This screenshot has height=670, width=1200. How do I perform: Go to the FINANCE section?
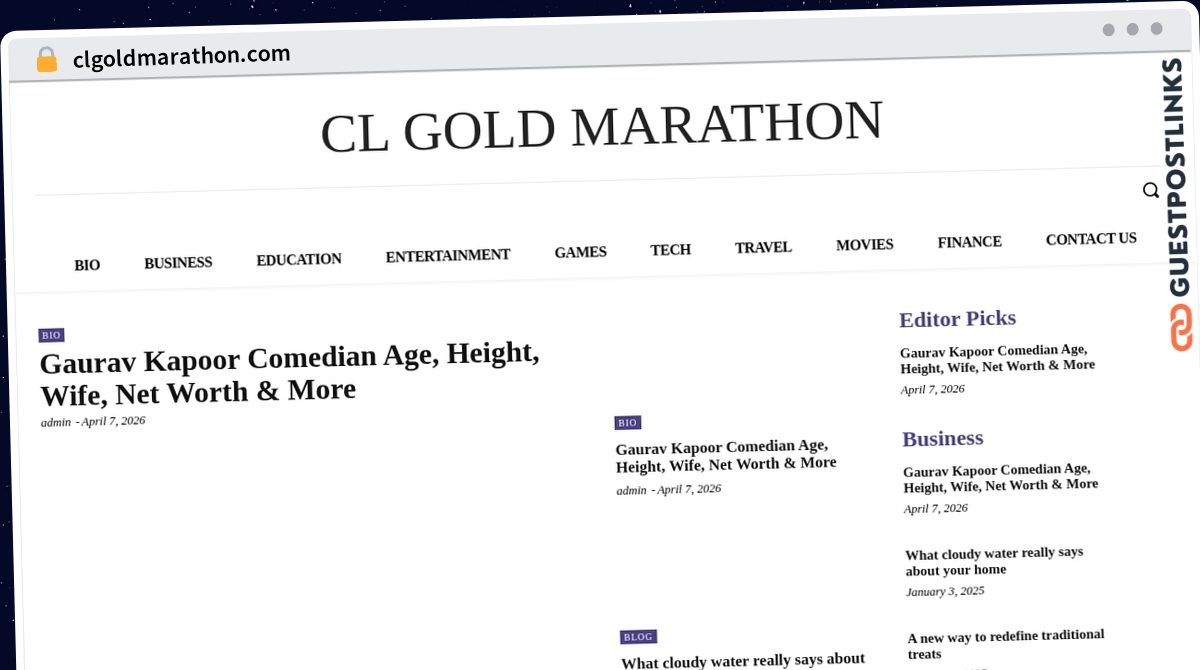point(970,242)
